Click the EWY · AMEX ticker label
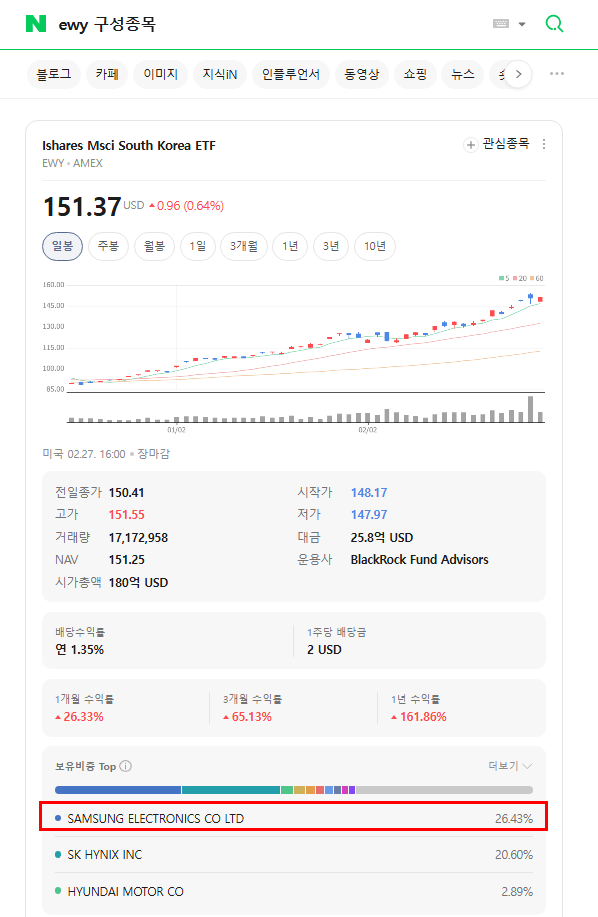 [72, 163]
